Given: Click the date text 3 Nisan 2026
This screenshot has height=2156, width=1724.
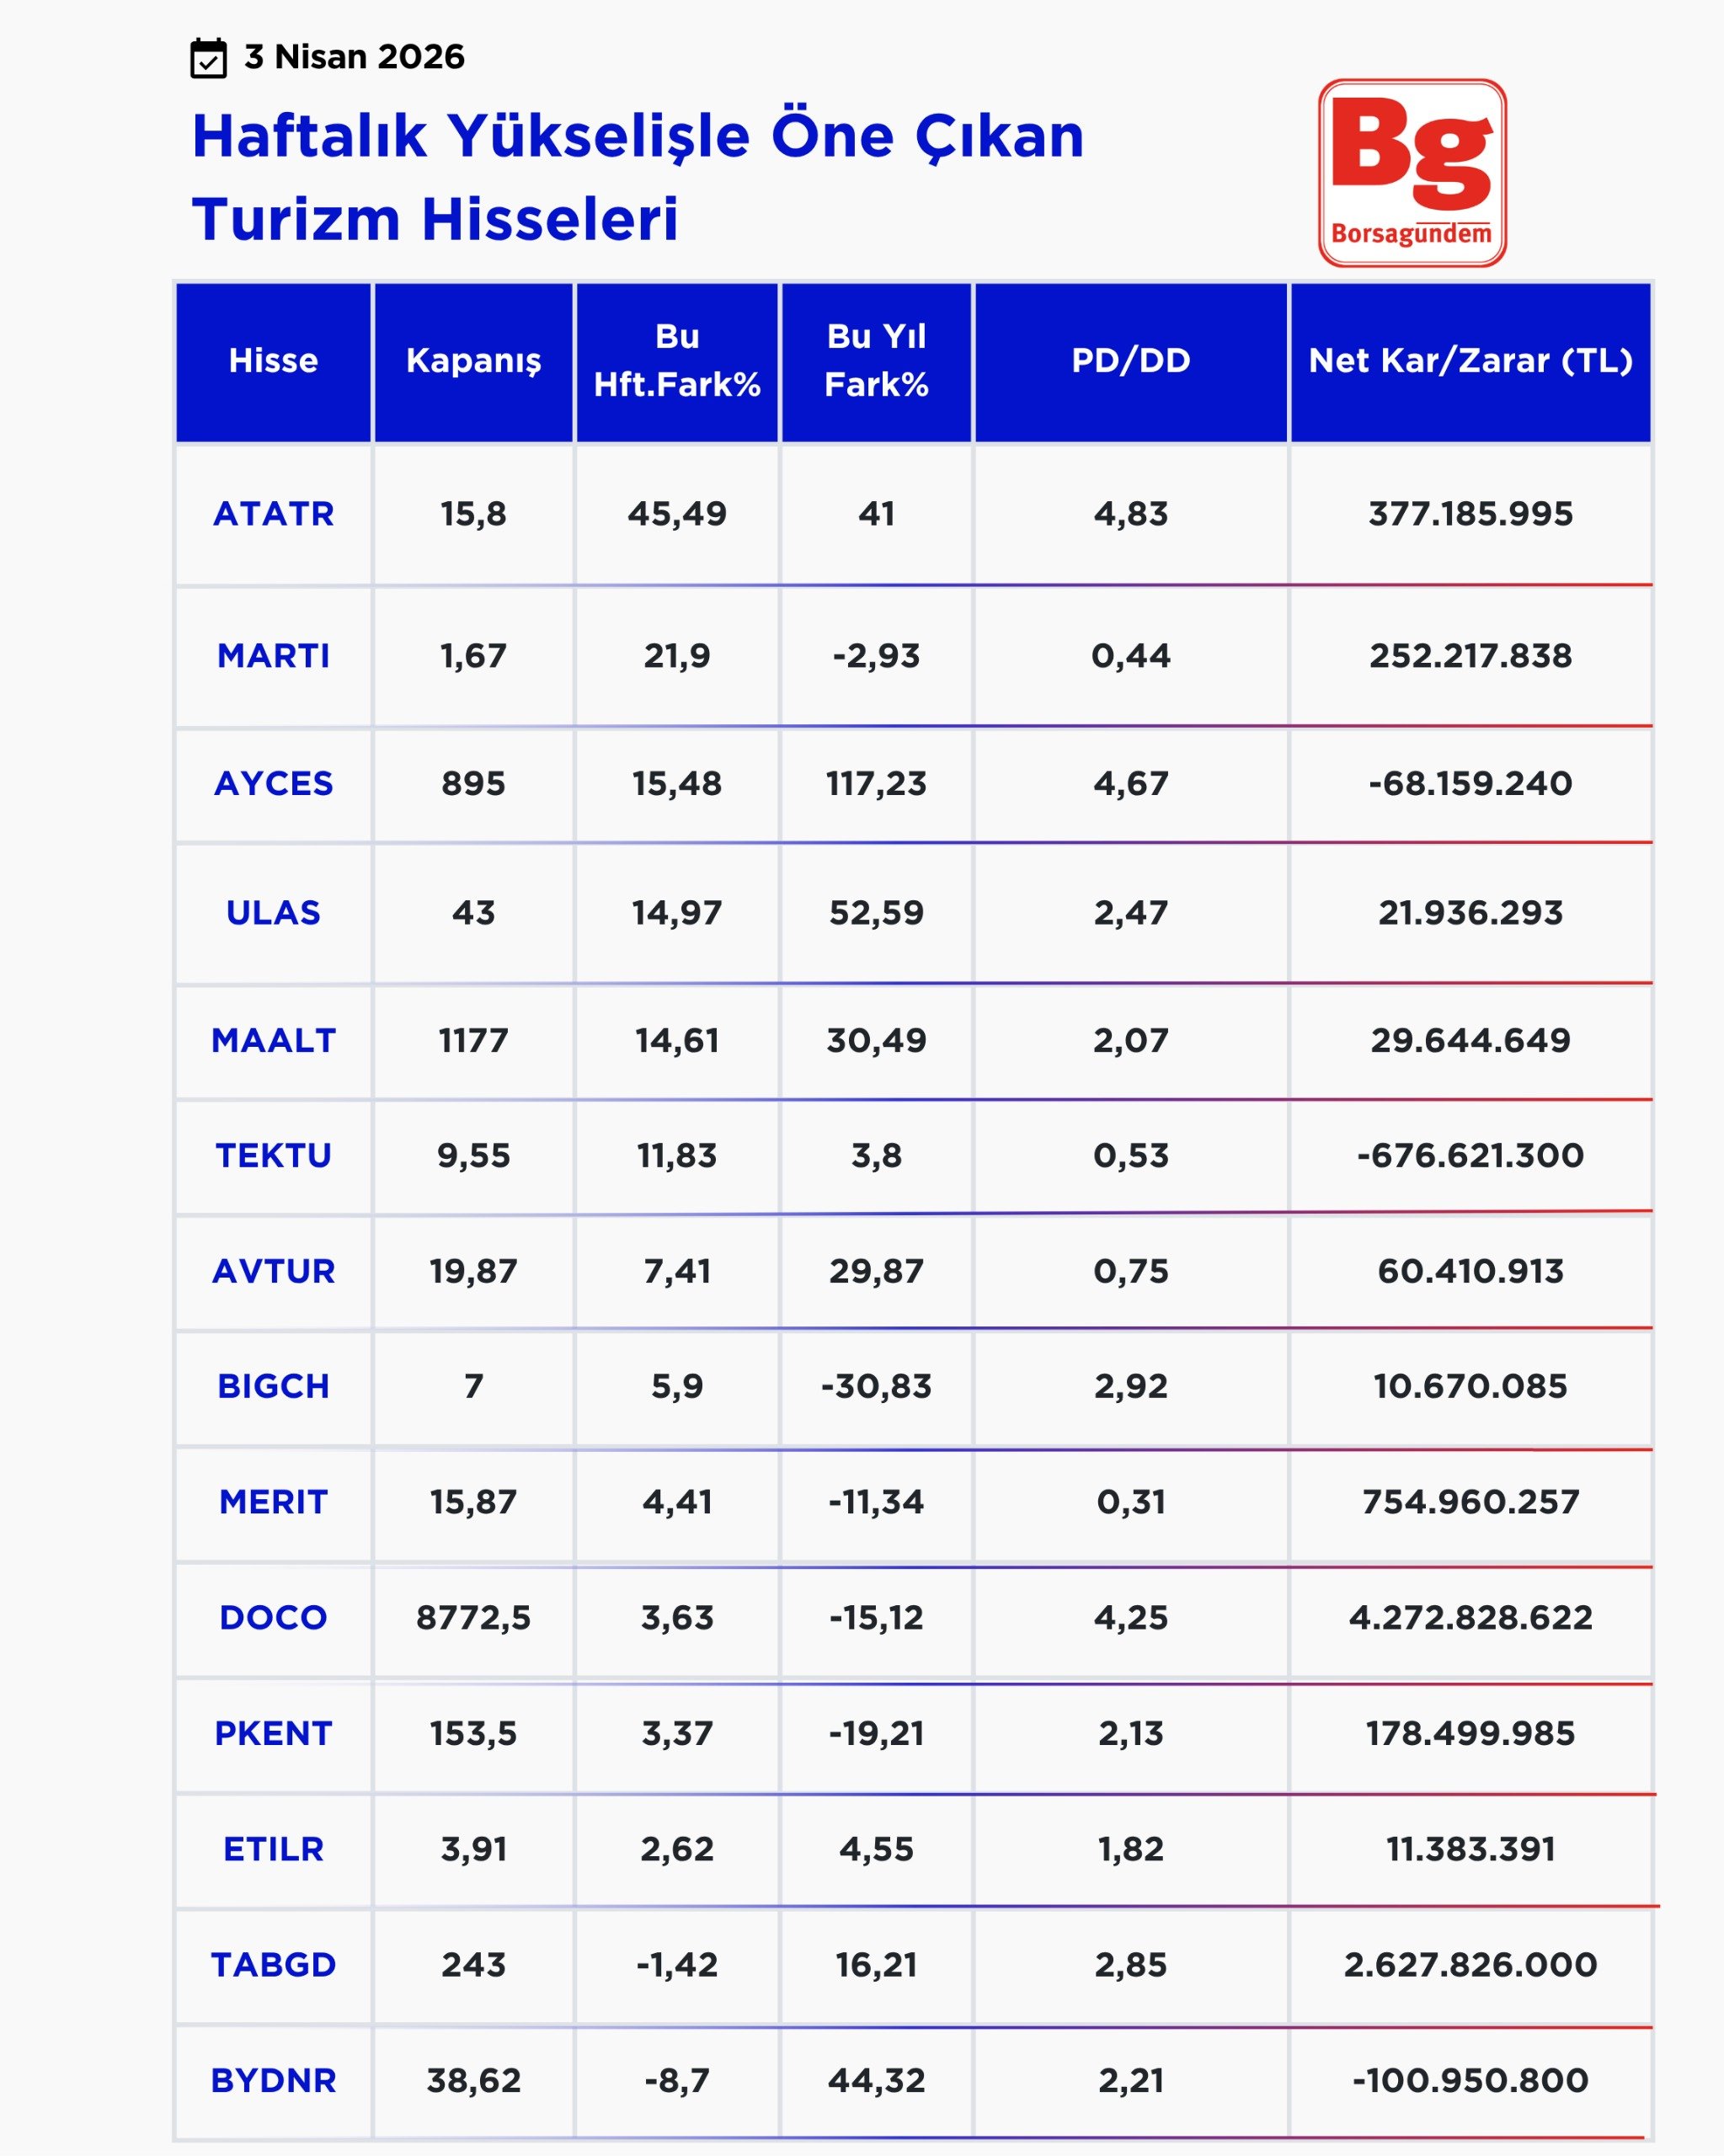Looking at the screenshot, I should 354,57.
